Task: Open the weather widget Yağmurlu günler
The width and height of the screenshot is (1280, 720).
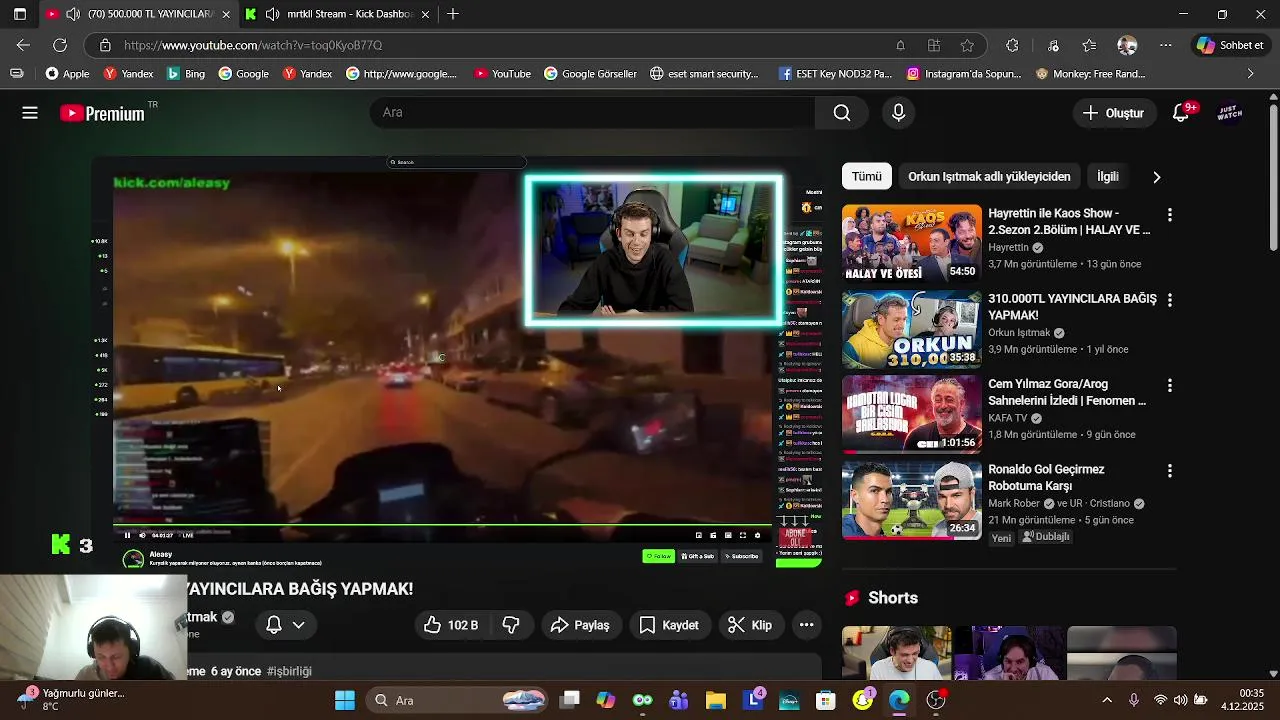Action: pyautogui.click(x=72, y=699)
